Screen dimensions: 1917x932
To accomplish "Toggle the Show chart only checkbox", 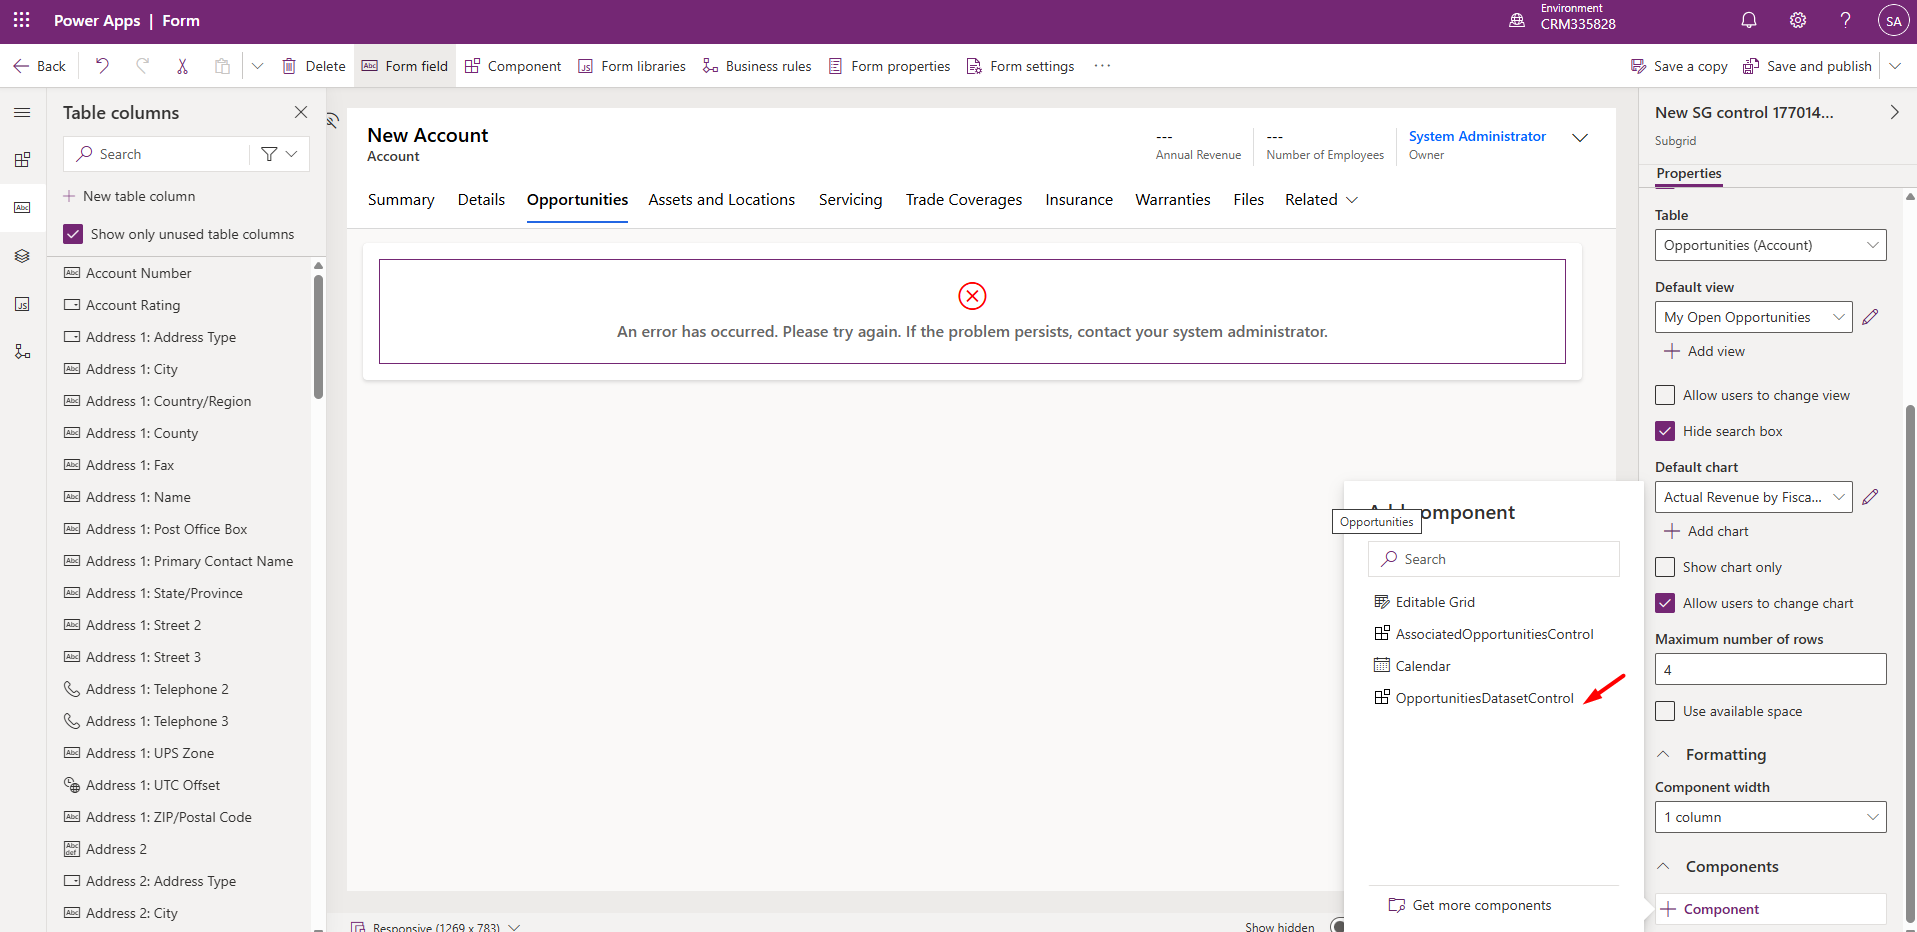I will tap(1665, 567).
